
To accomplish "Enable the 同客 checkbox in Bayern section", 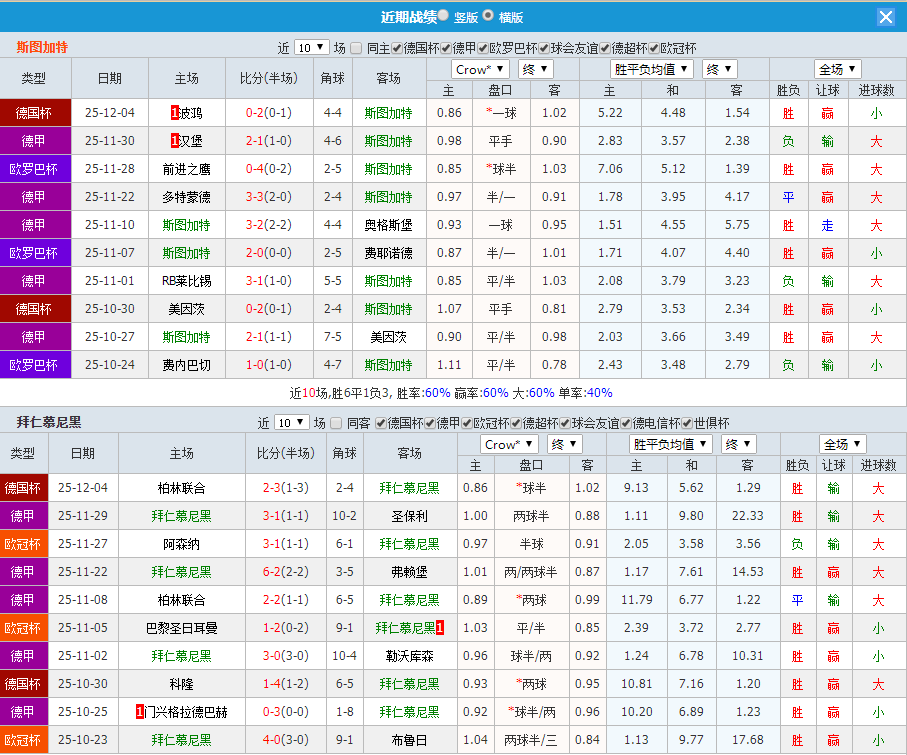I will [338, 422].
